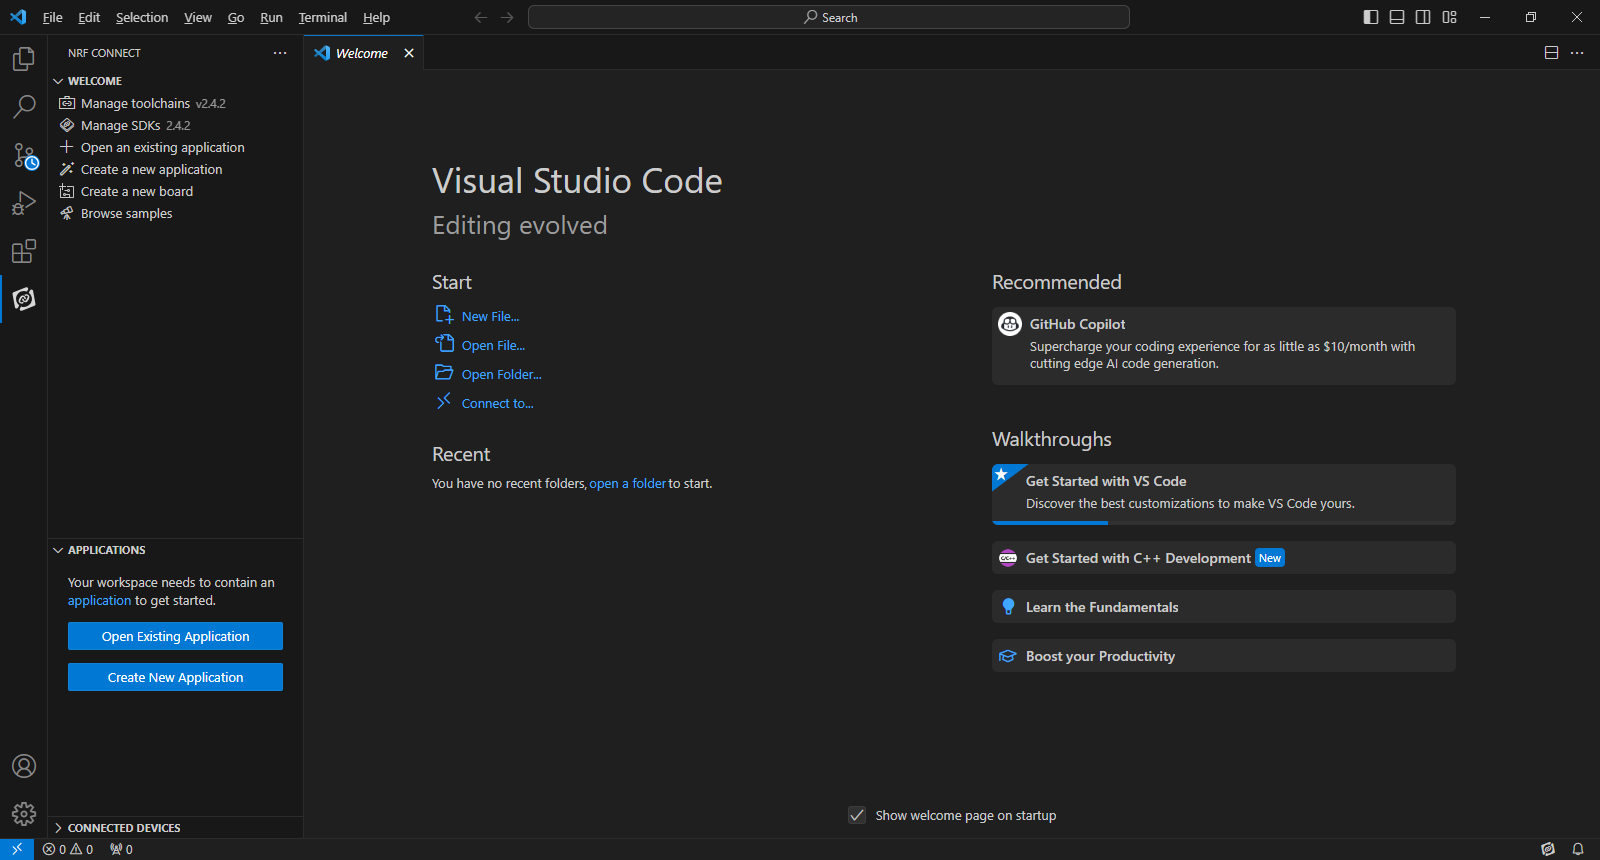Click the Open Folder... link
1600x860 pixels.
(501, 374)
